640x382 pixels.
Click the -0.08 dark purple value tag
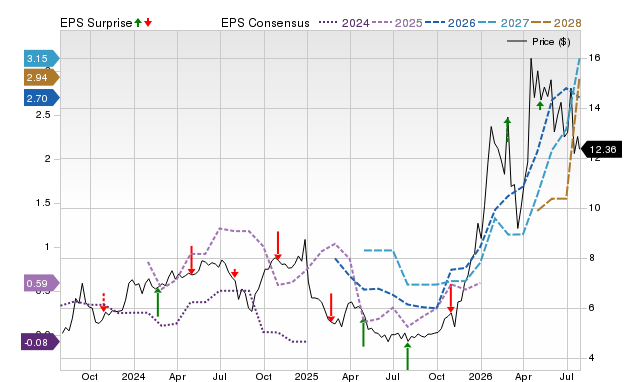(40, 342)
